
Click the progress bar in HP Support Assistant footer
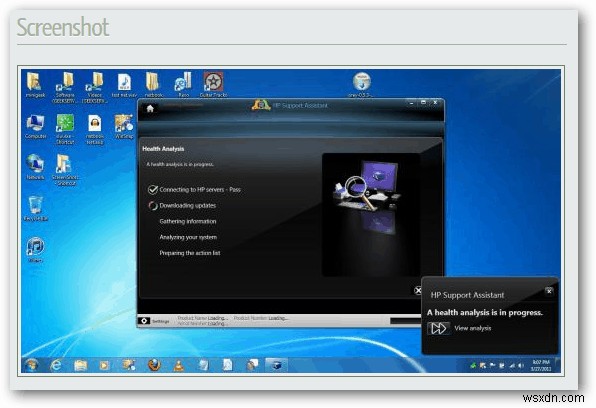[406, 321]
